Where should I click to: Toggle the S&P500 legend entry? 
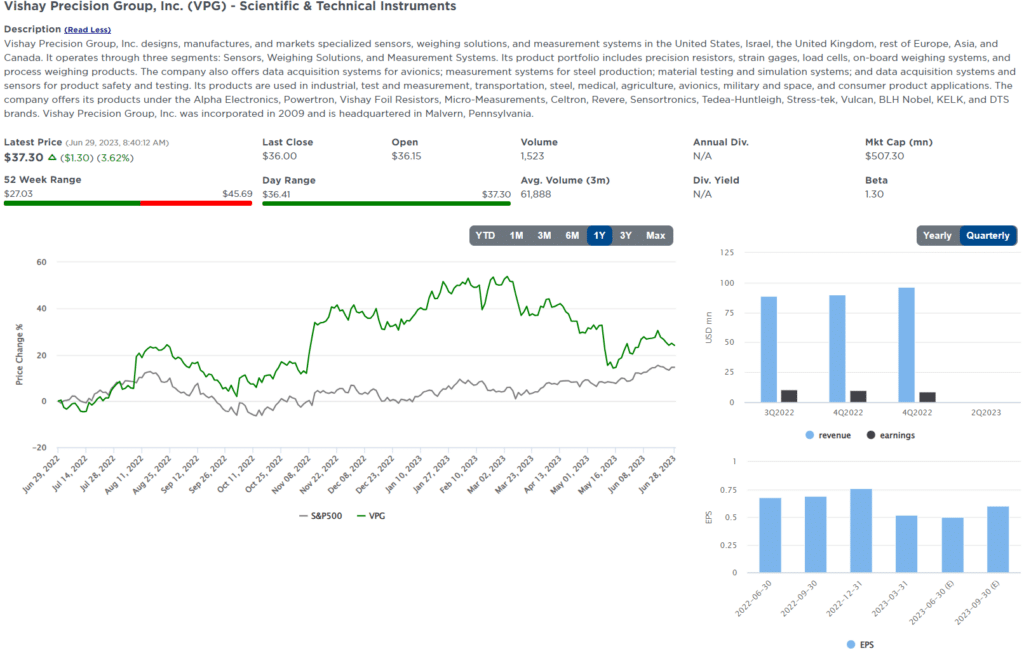[321, 516]
